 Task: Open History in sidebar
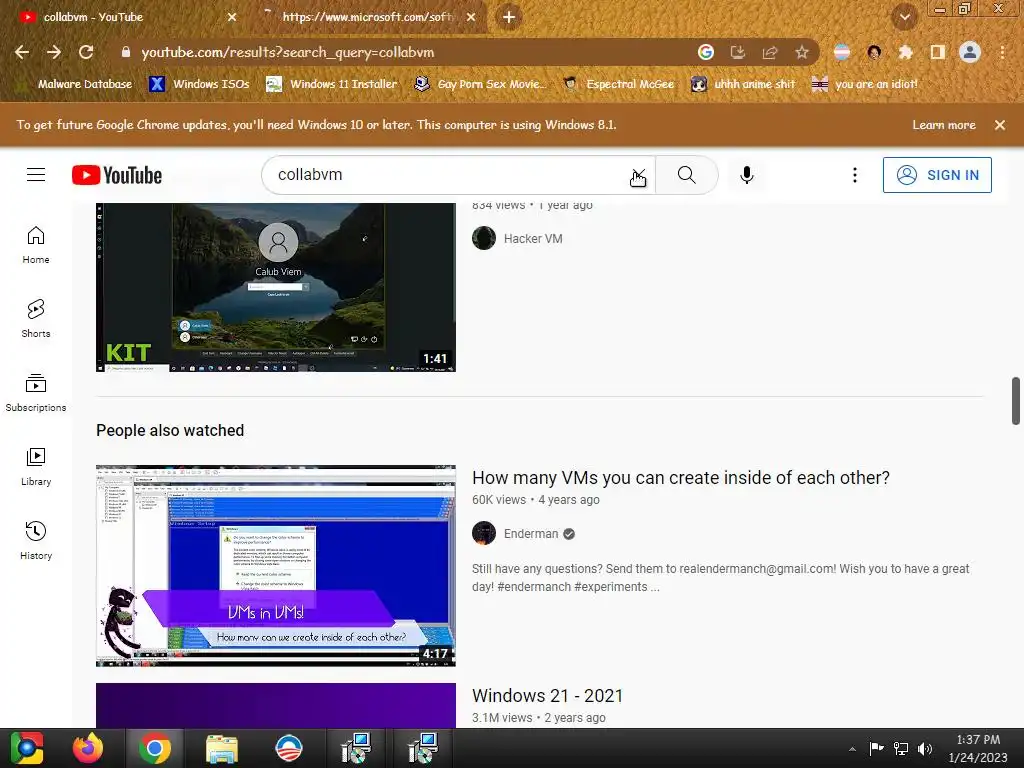(x=36, y=541)
